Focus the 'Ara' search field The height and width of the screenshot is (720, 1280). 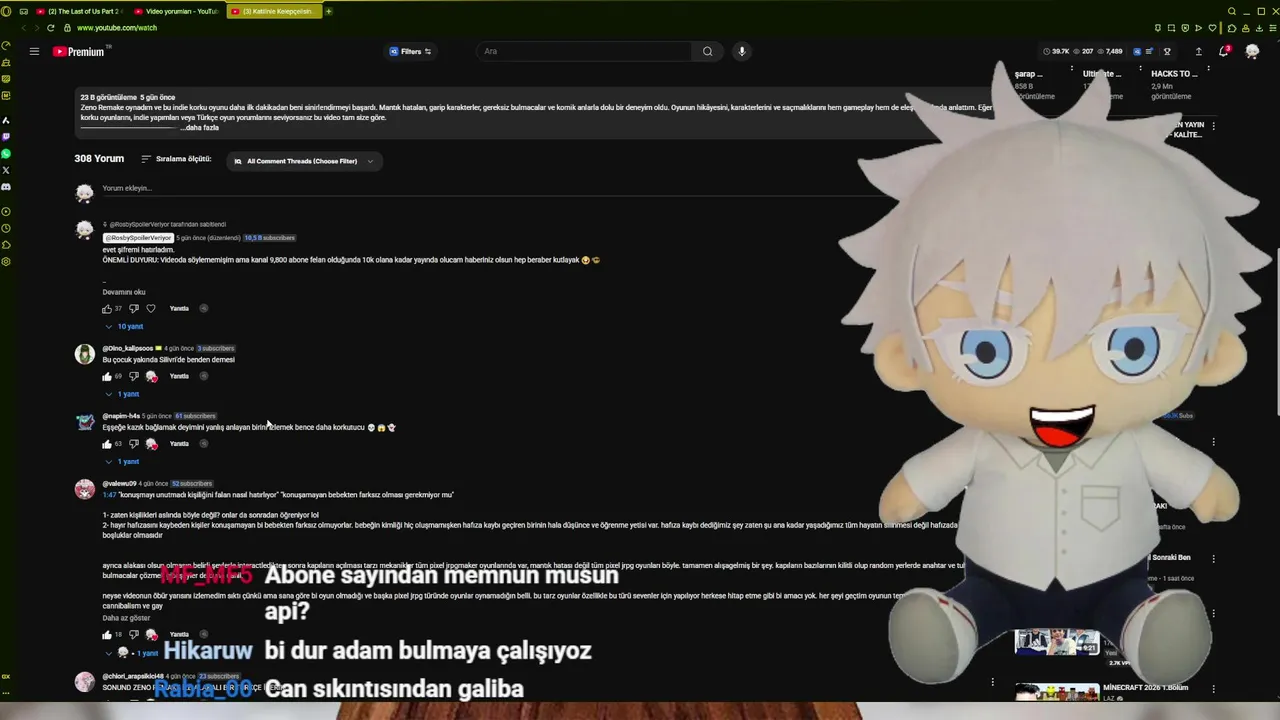[585, 51]
